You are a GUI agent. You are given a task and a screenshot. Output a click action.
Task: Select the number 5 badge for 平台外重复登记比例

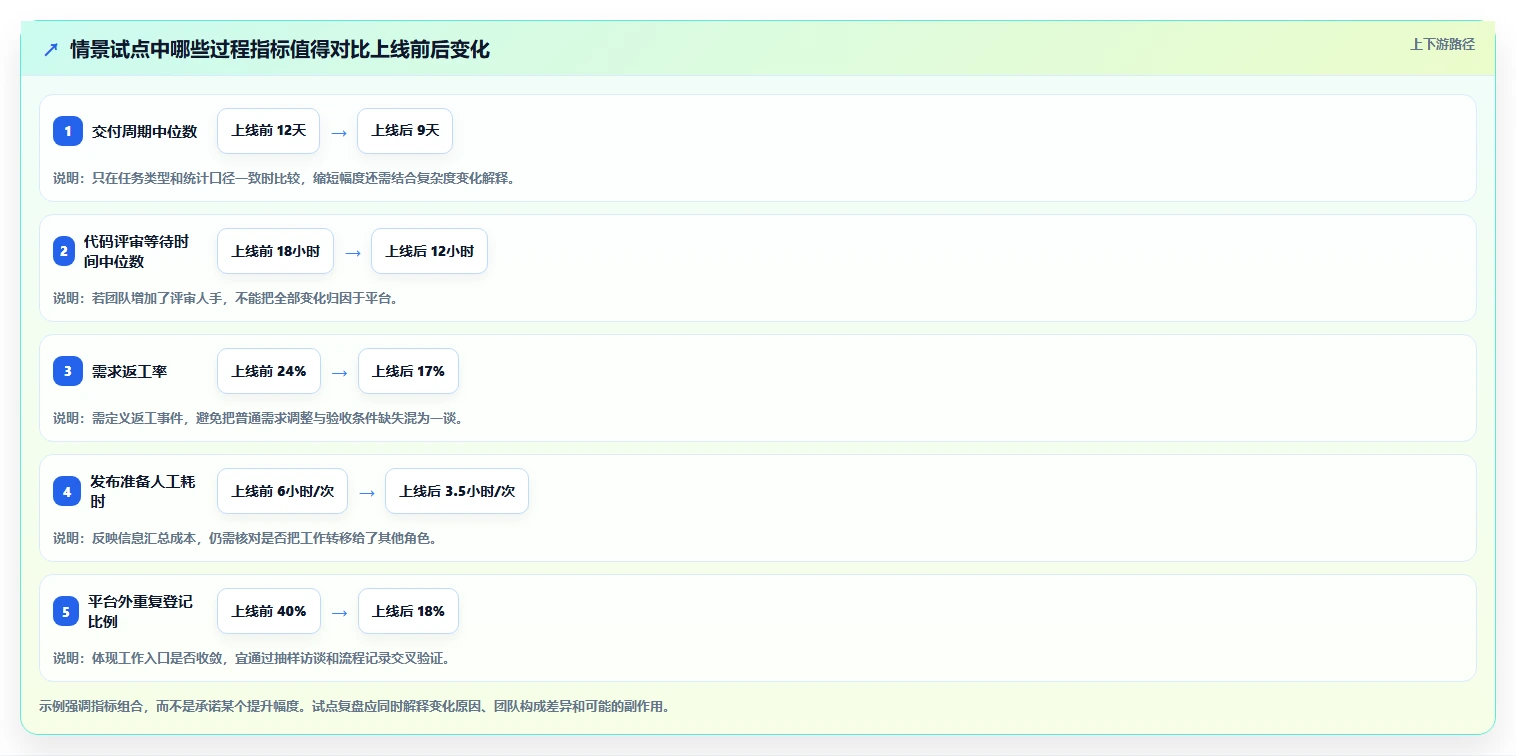click(x=68, y=611)
